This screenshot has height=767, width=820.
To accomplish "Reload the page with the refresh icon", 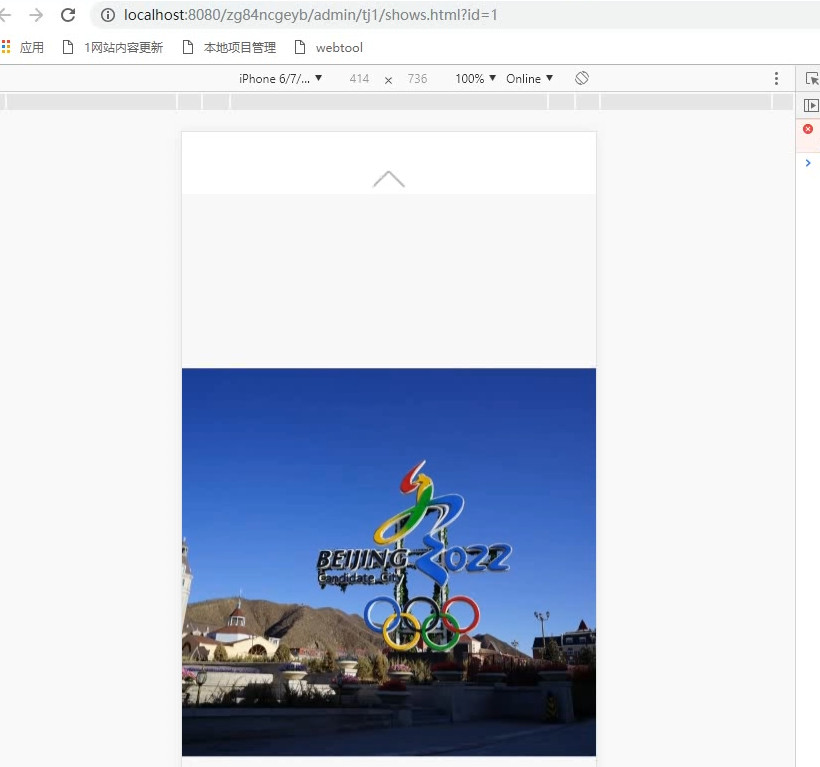I will coord(68,15).
